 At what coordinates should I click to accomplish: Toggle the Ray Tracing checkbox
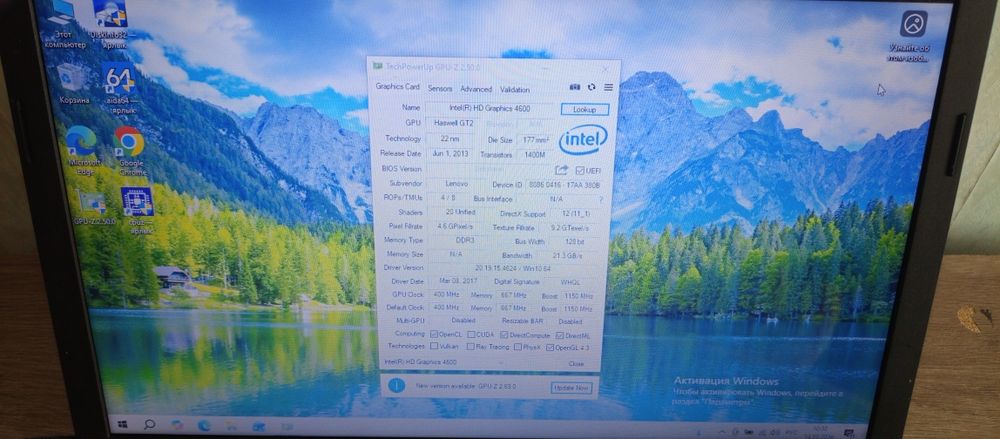tap(471, 346)
